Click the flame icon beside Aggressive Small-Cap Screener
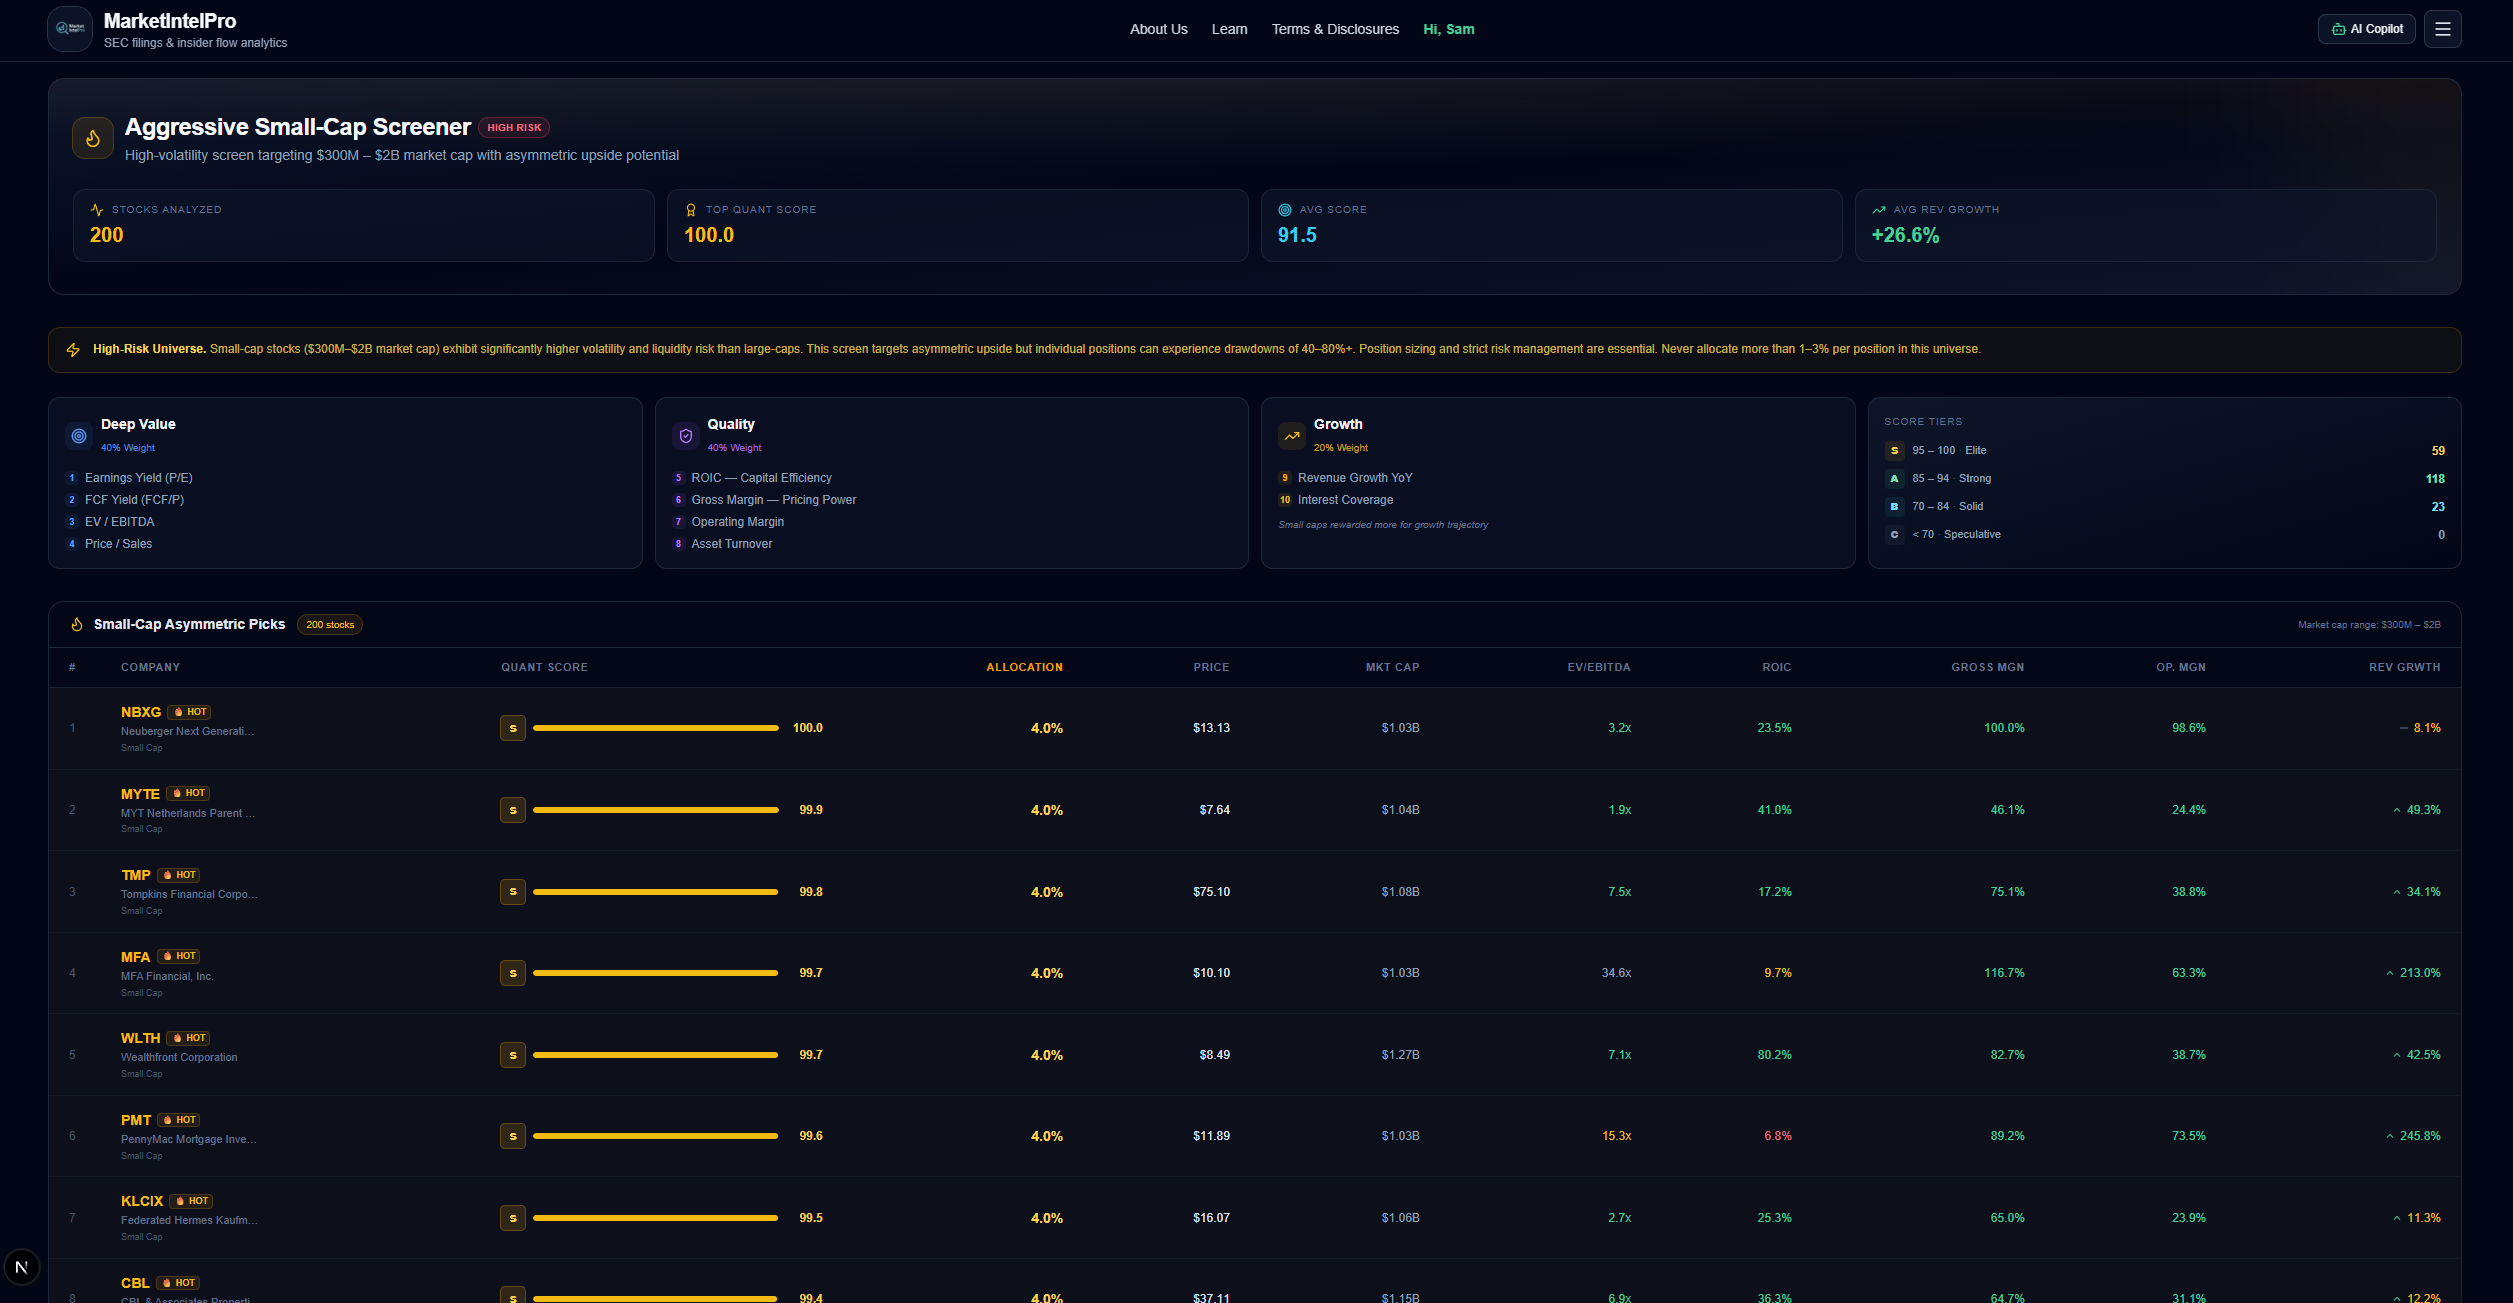 (x=92, y=138)
